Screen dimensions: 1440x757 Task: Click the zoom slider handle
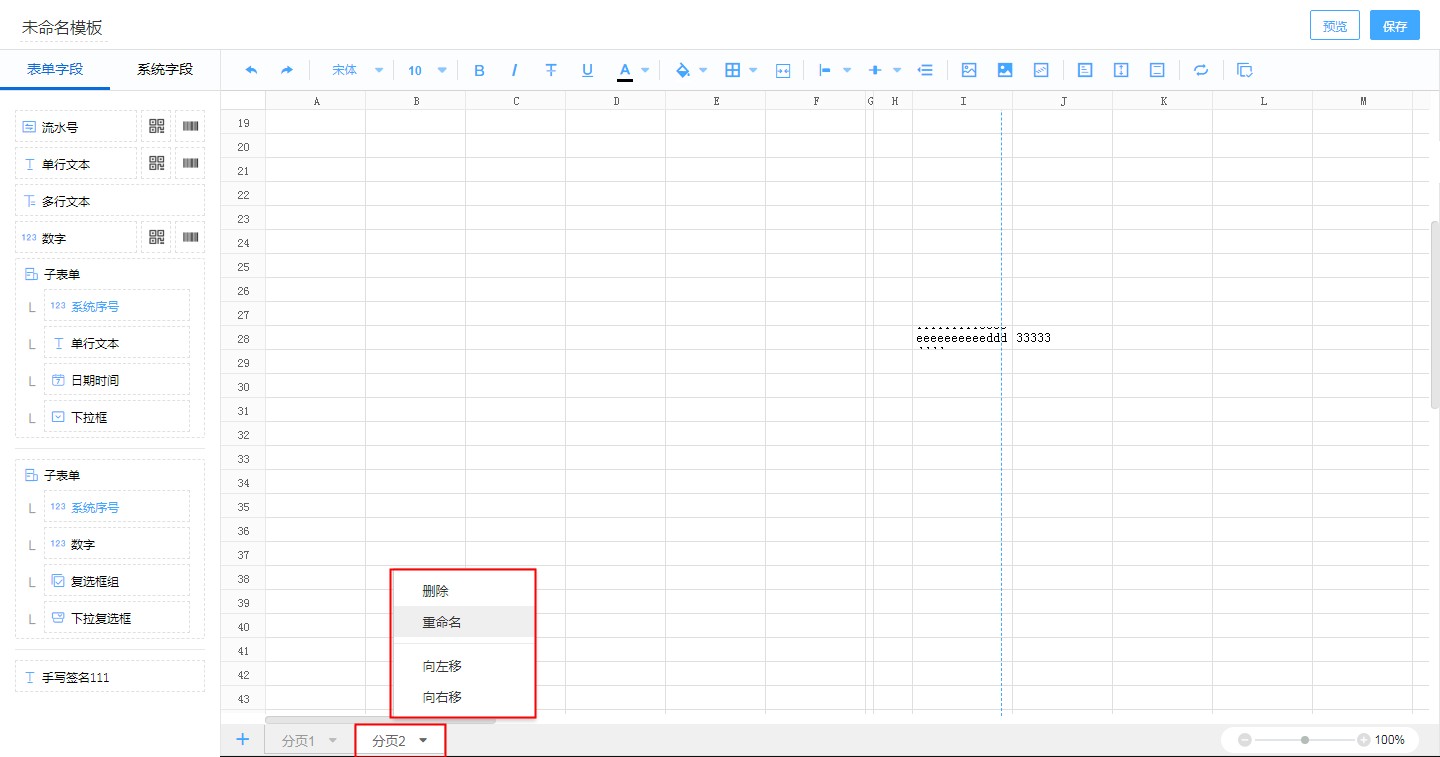1305,740
